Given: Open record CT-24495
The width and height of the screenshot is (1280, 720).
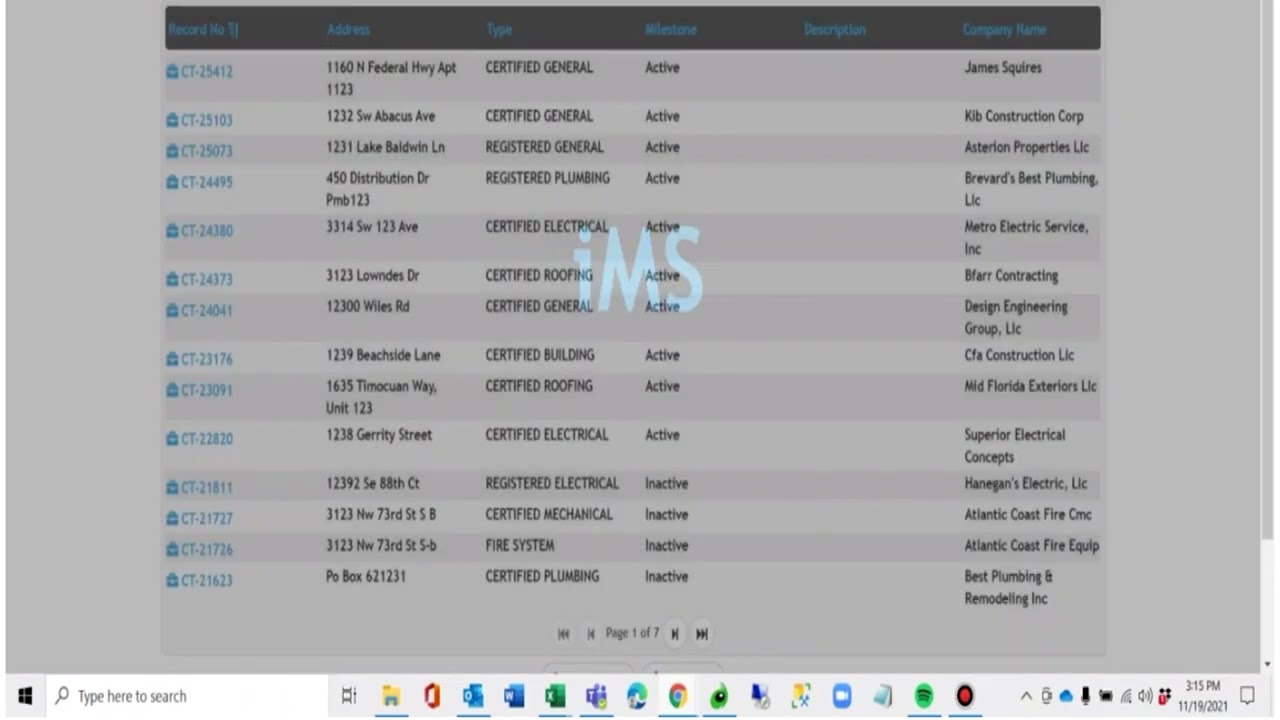Looking at the screenshot, I should click(x=200, y=182).
